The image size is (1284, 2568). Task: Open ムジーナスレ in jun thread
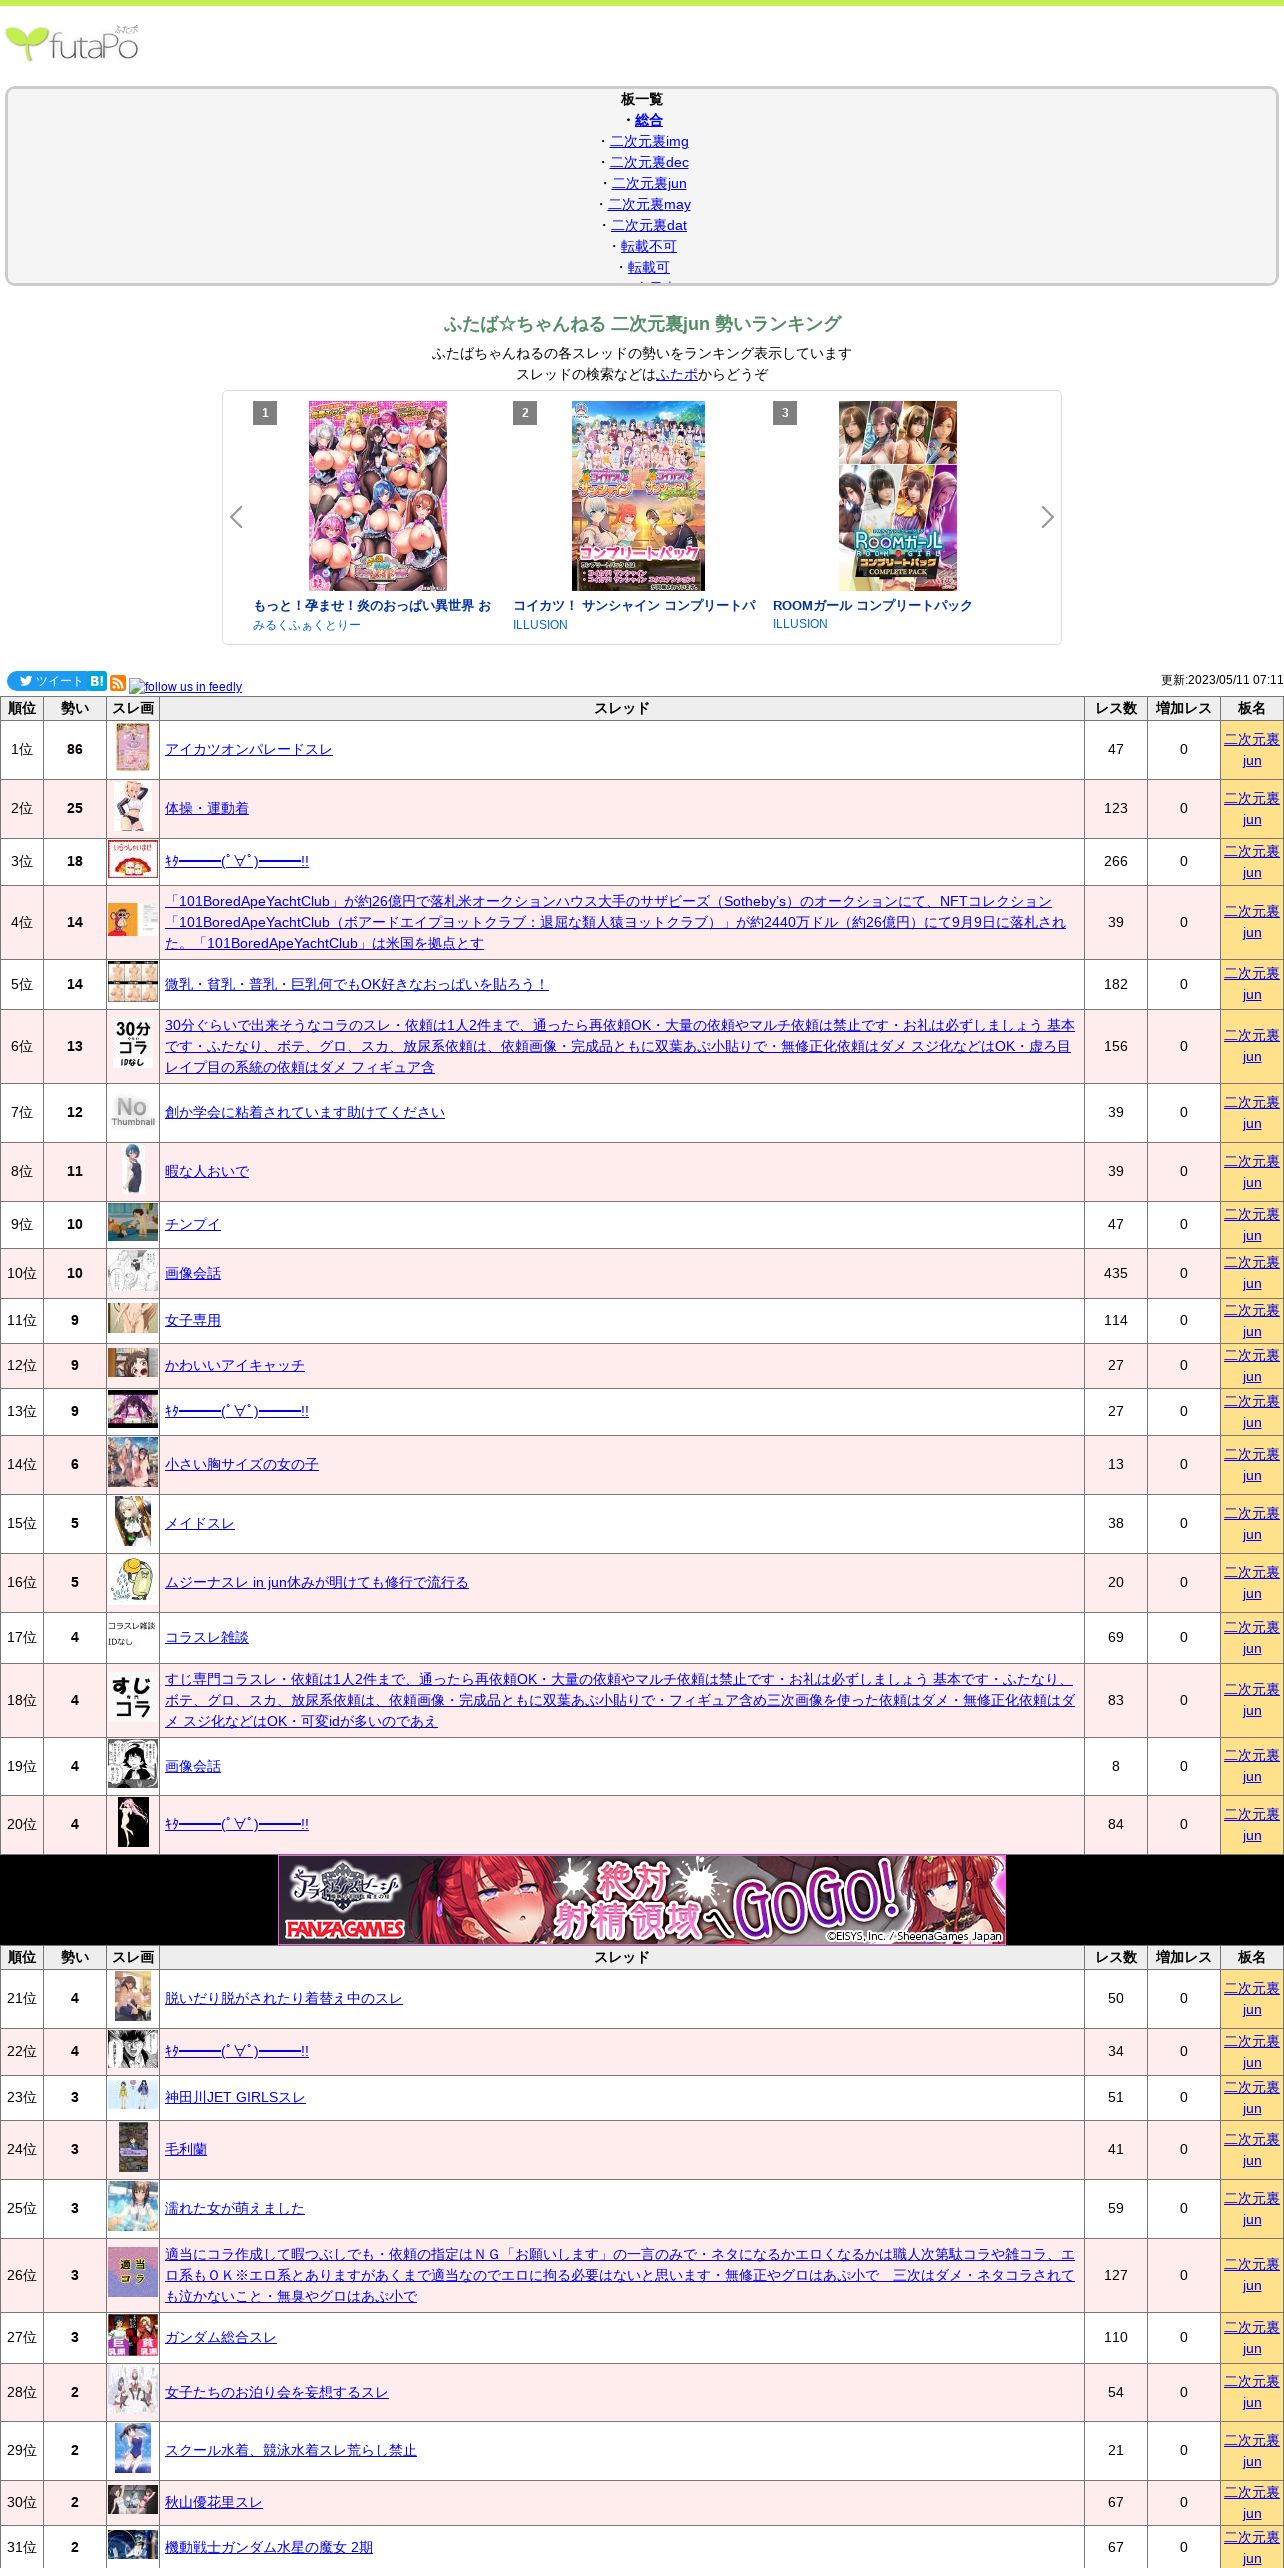[x=316, y=1583]
